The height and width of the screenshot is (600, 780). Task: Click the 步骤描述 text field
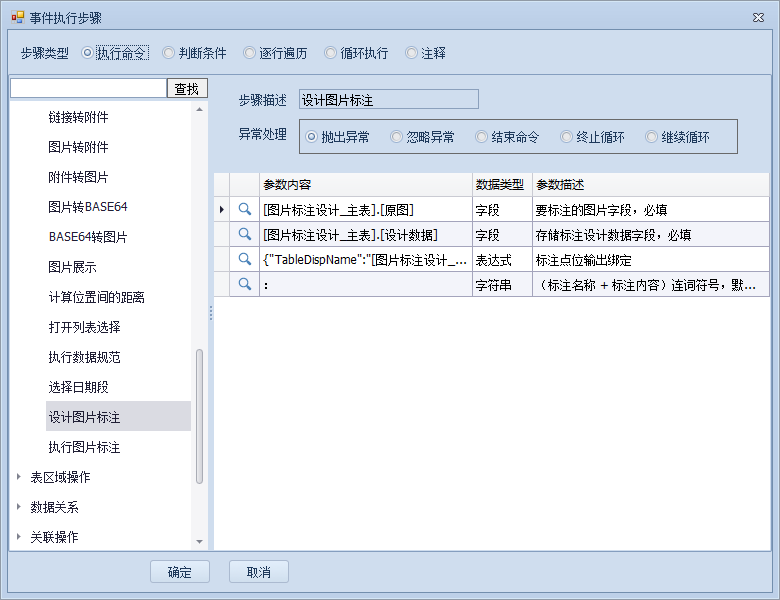(x=389, y=99)
